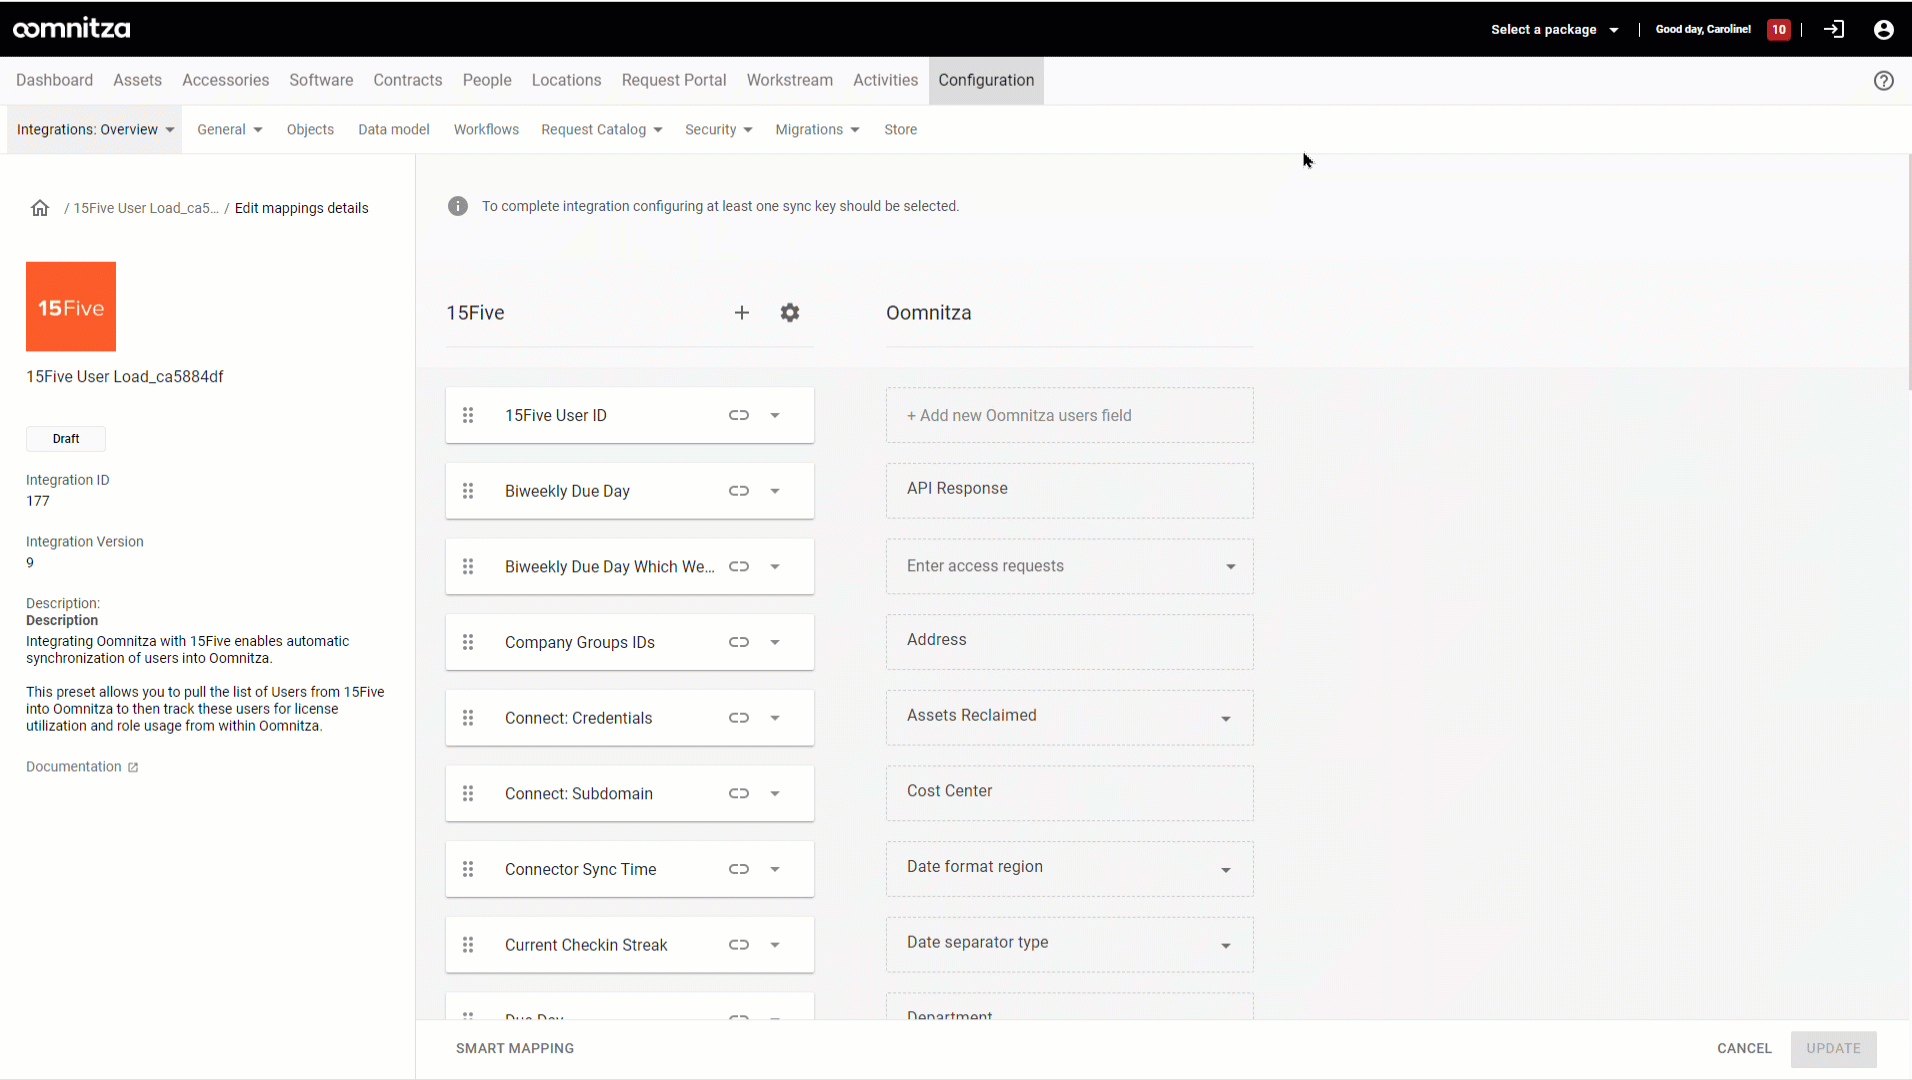Click the plus icon beside 15Five header
1912x1080 pixels.
click(x=741, y=313)
